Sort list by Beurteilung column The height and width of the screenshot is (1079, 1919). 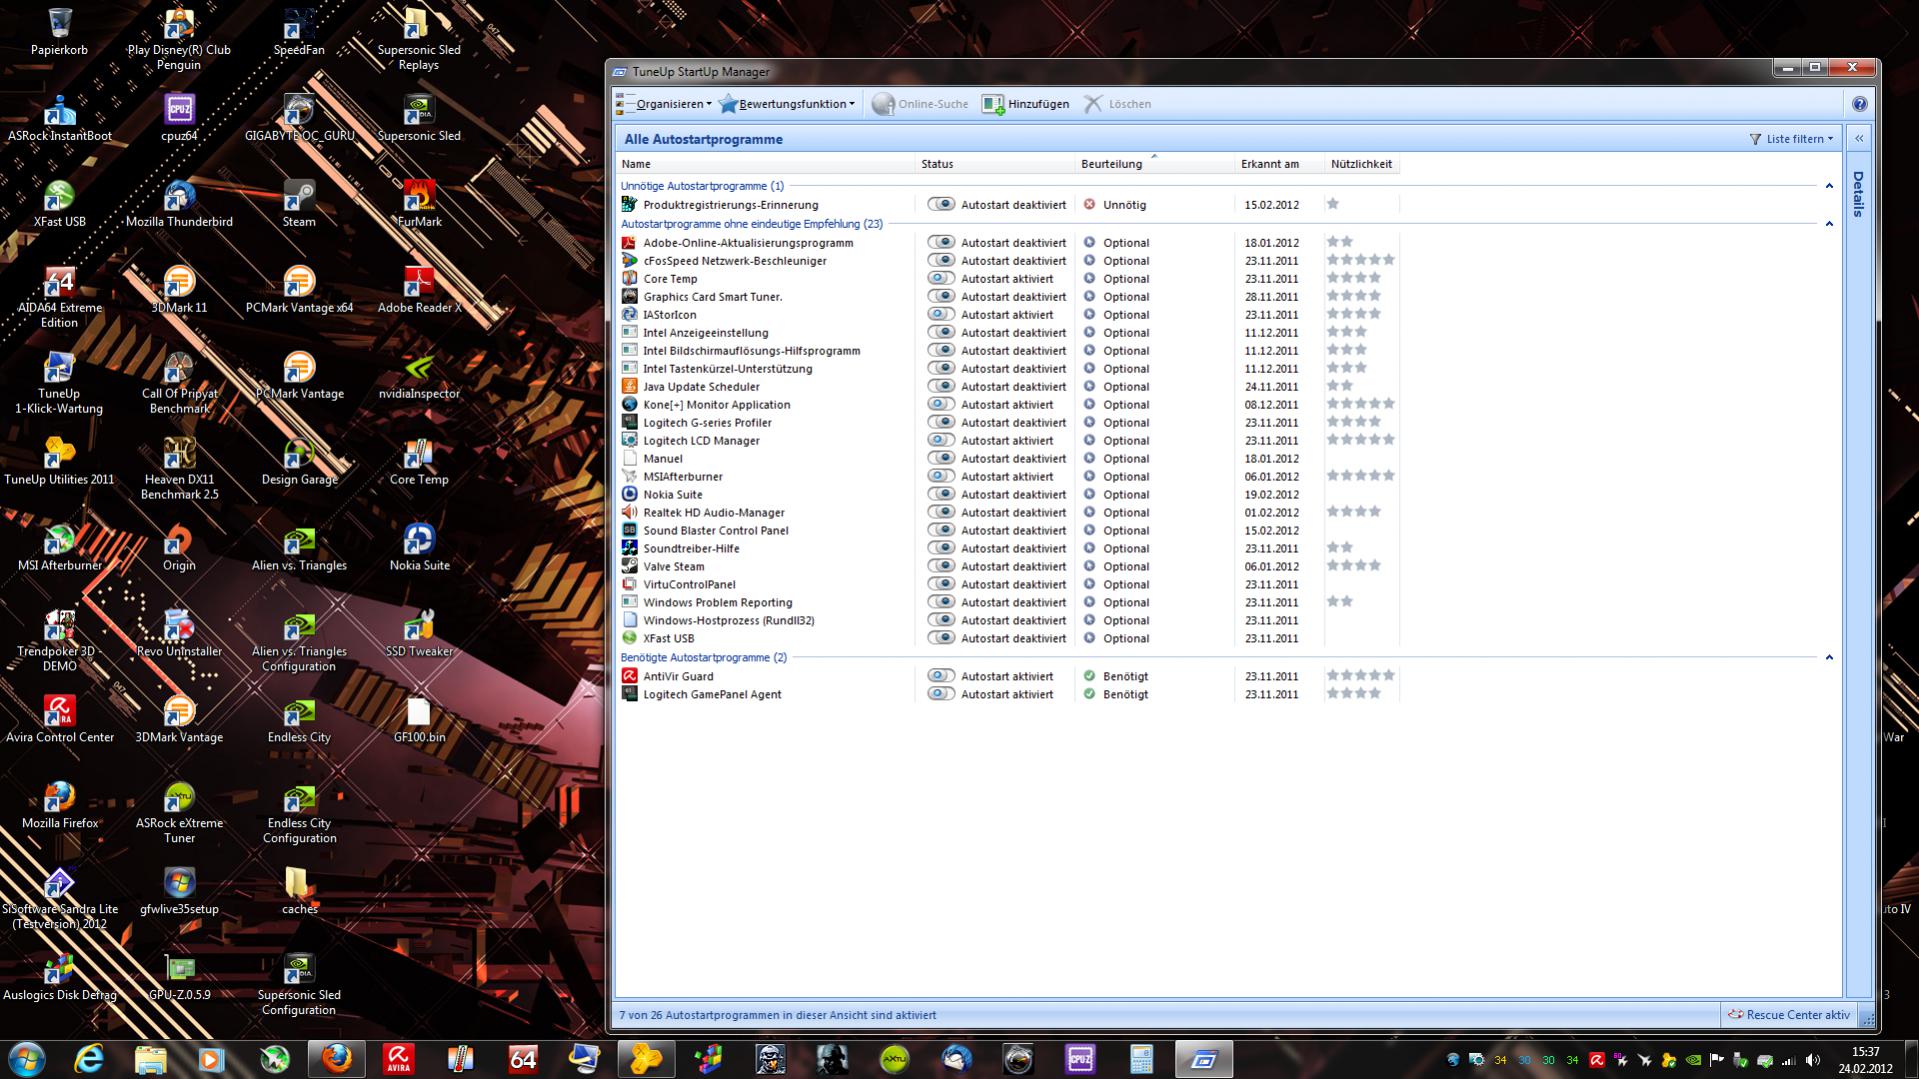[1156, 164]
